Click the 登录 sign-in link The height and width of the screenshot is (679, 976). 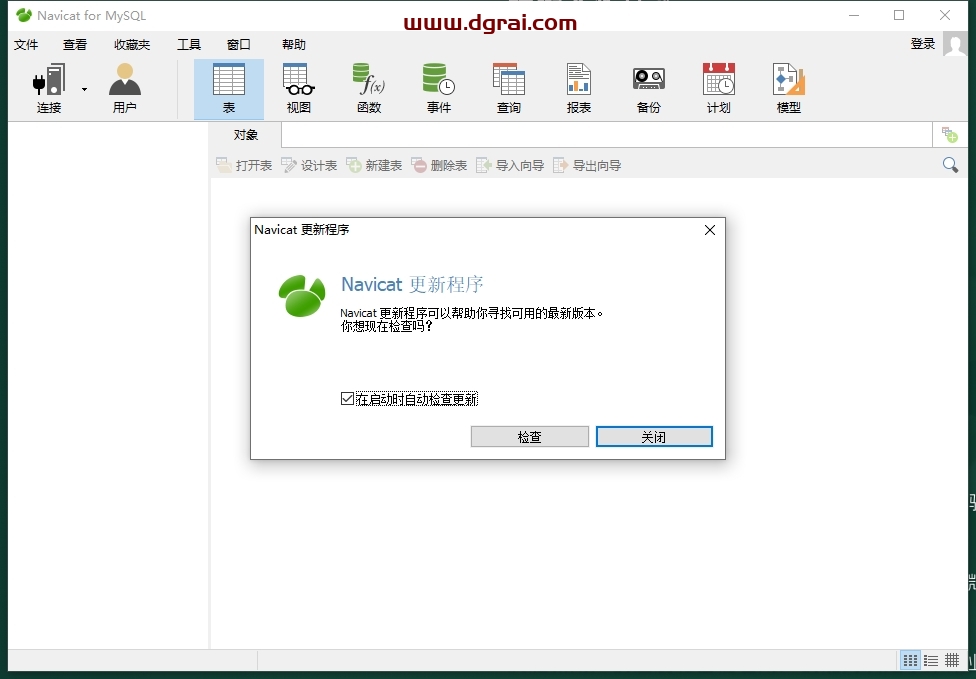(922, 44)
